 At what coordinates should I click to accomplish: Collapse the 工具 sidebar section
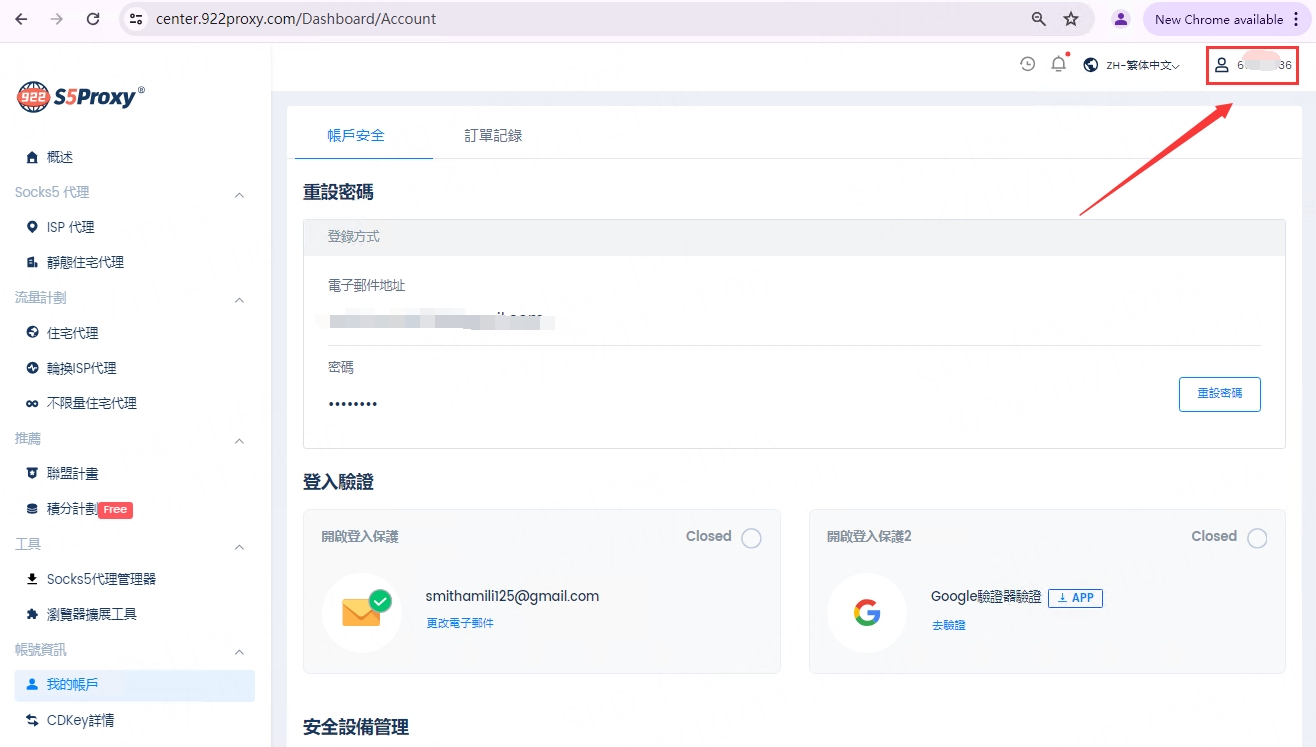239,546
